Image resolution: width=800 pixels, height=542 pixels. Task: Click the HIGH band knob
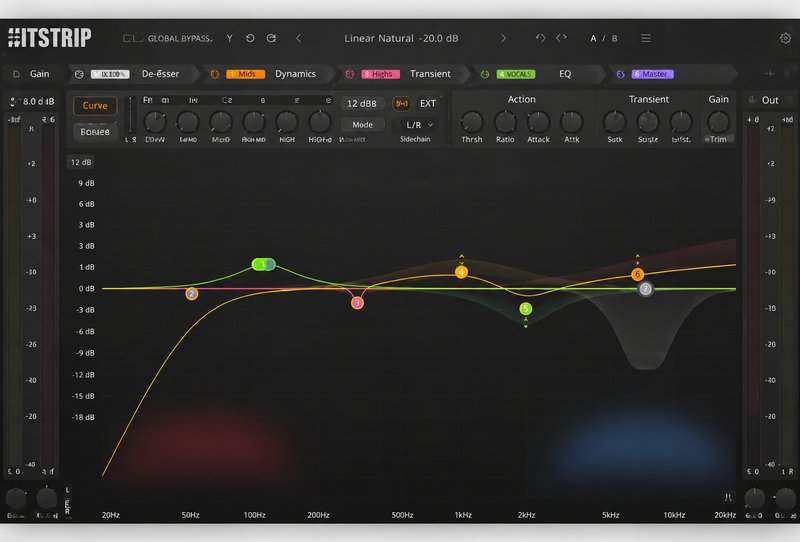point(286,122)
